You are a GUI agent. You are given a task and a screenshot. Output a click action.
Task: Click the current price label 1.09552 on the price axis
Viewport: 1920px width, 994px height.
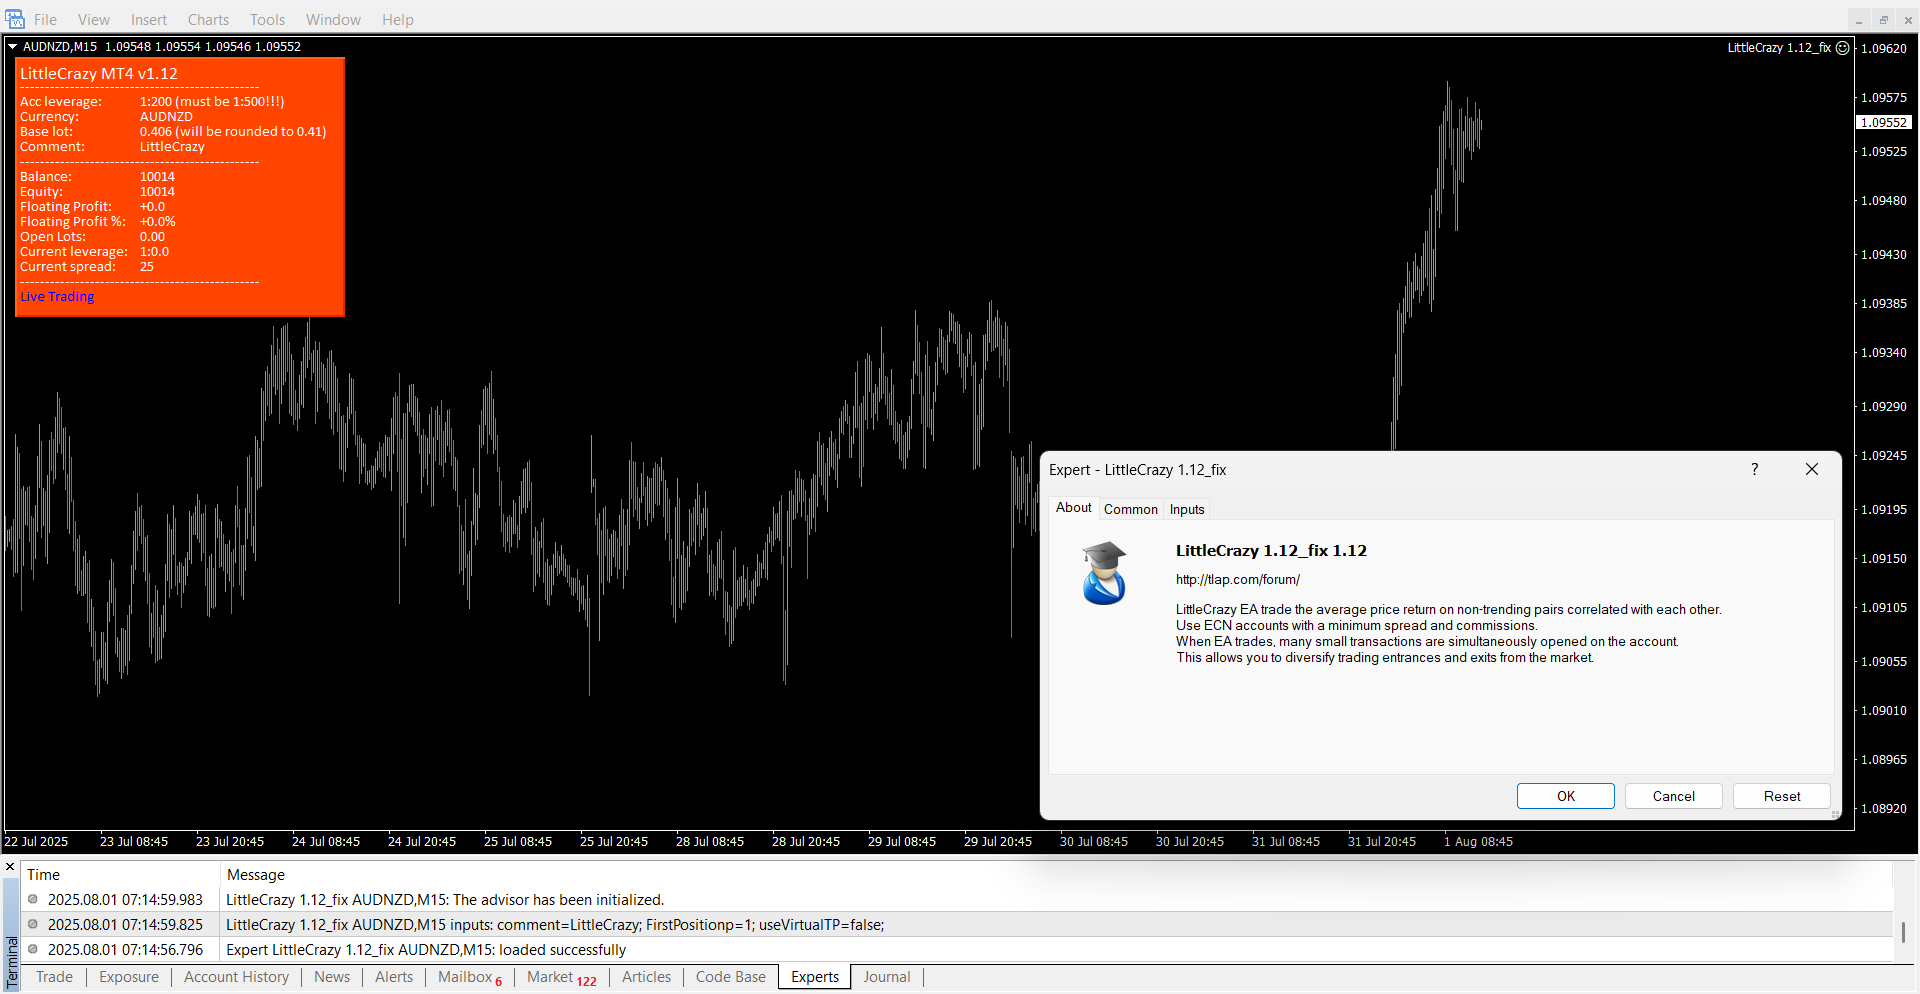coord(1884,122)
